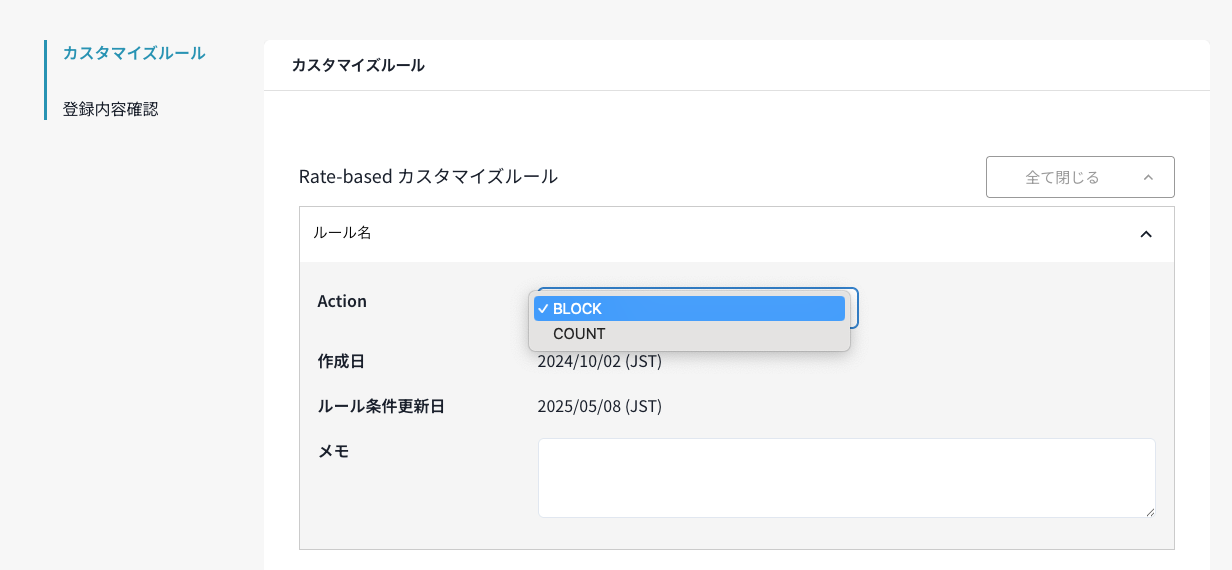Focus the メモ text area

click(x=846, y=477)
